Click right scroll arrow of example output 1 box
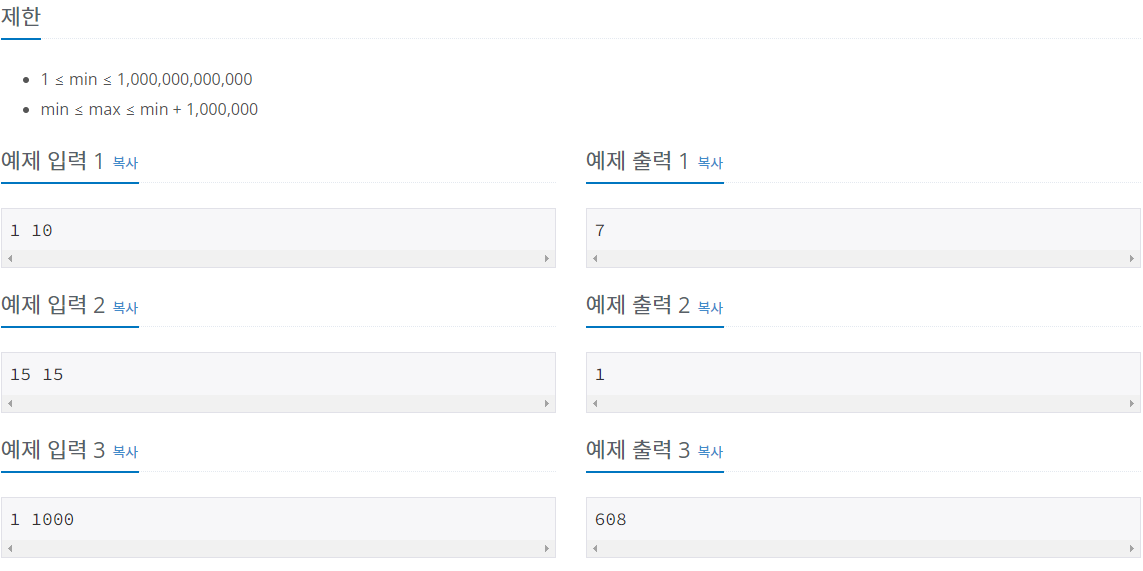This screenshot has width=1143, height=571. tap(1132, 259)
